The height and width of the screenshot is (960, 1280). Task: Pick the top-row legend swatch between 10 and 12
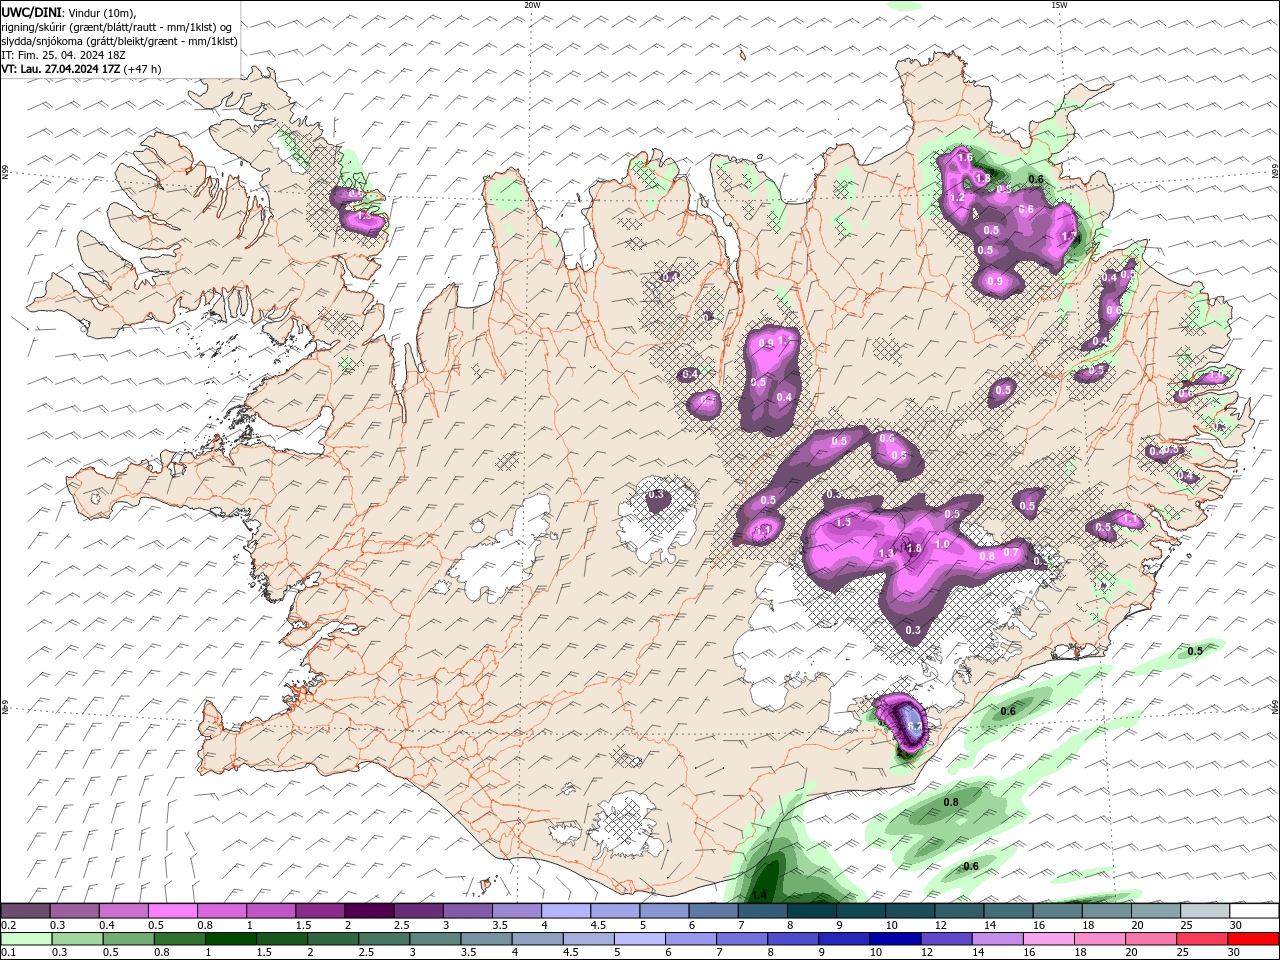(x=909, y=910)
